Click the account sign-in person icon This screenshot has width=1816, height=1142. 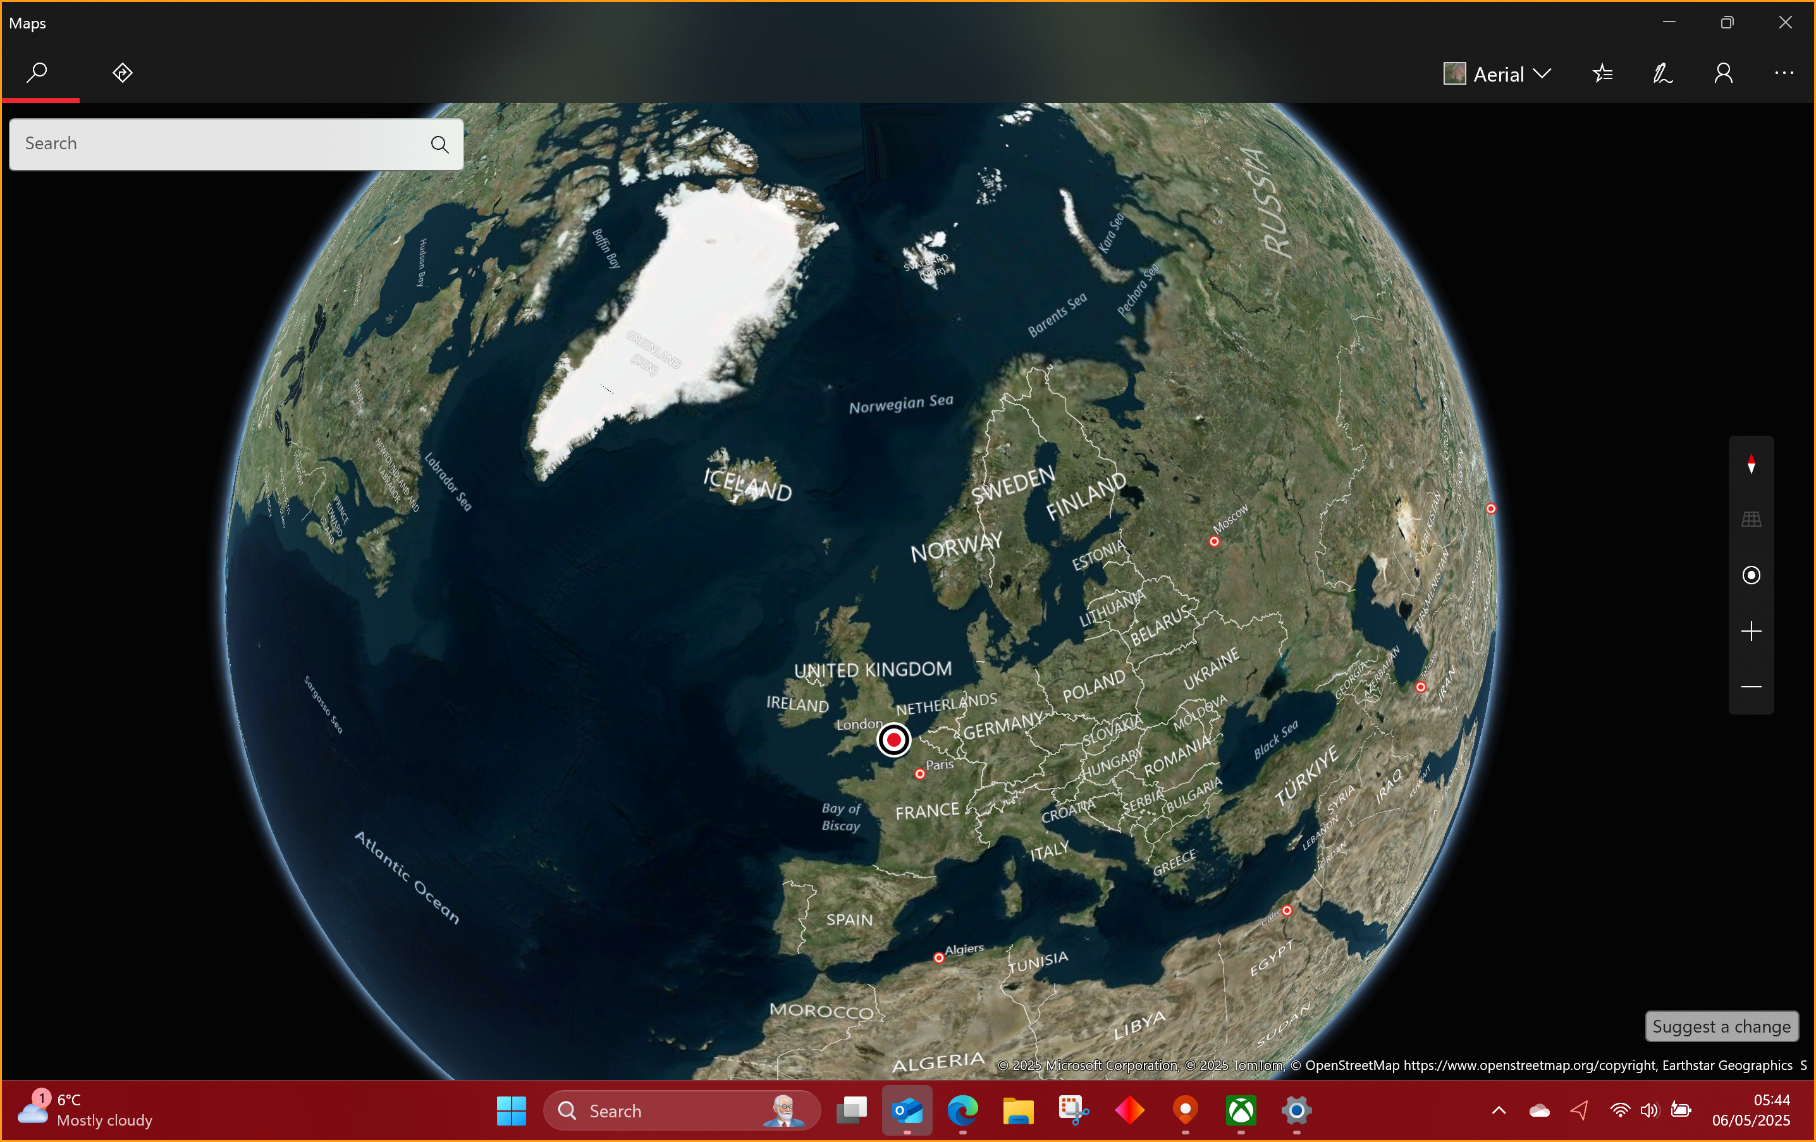pos(1723,73)
